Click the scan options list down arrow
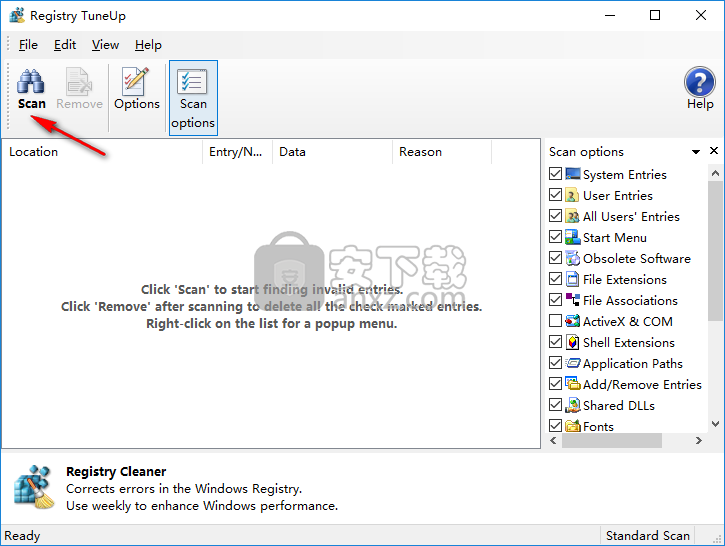 click(x=715, y=424)
